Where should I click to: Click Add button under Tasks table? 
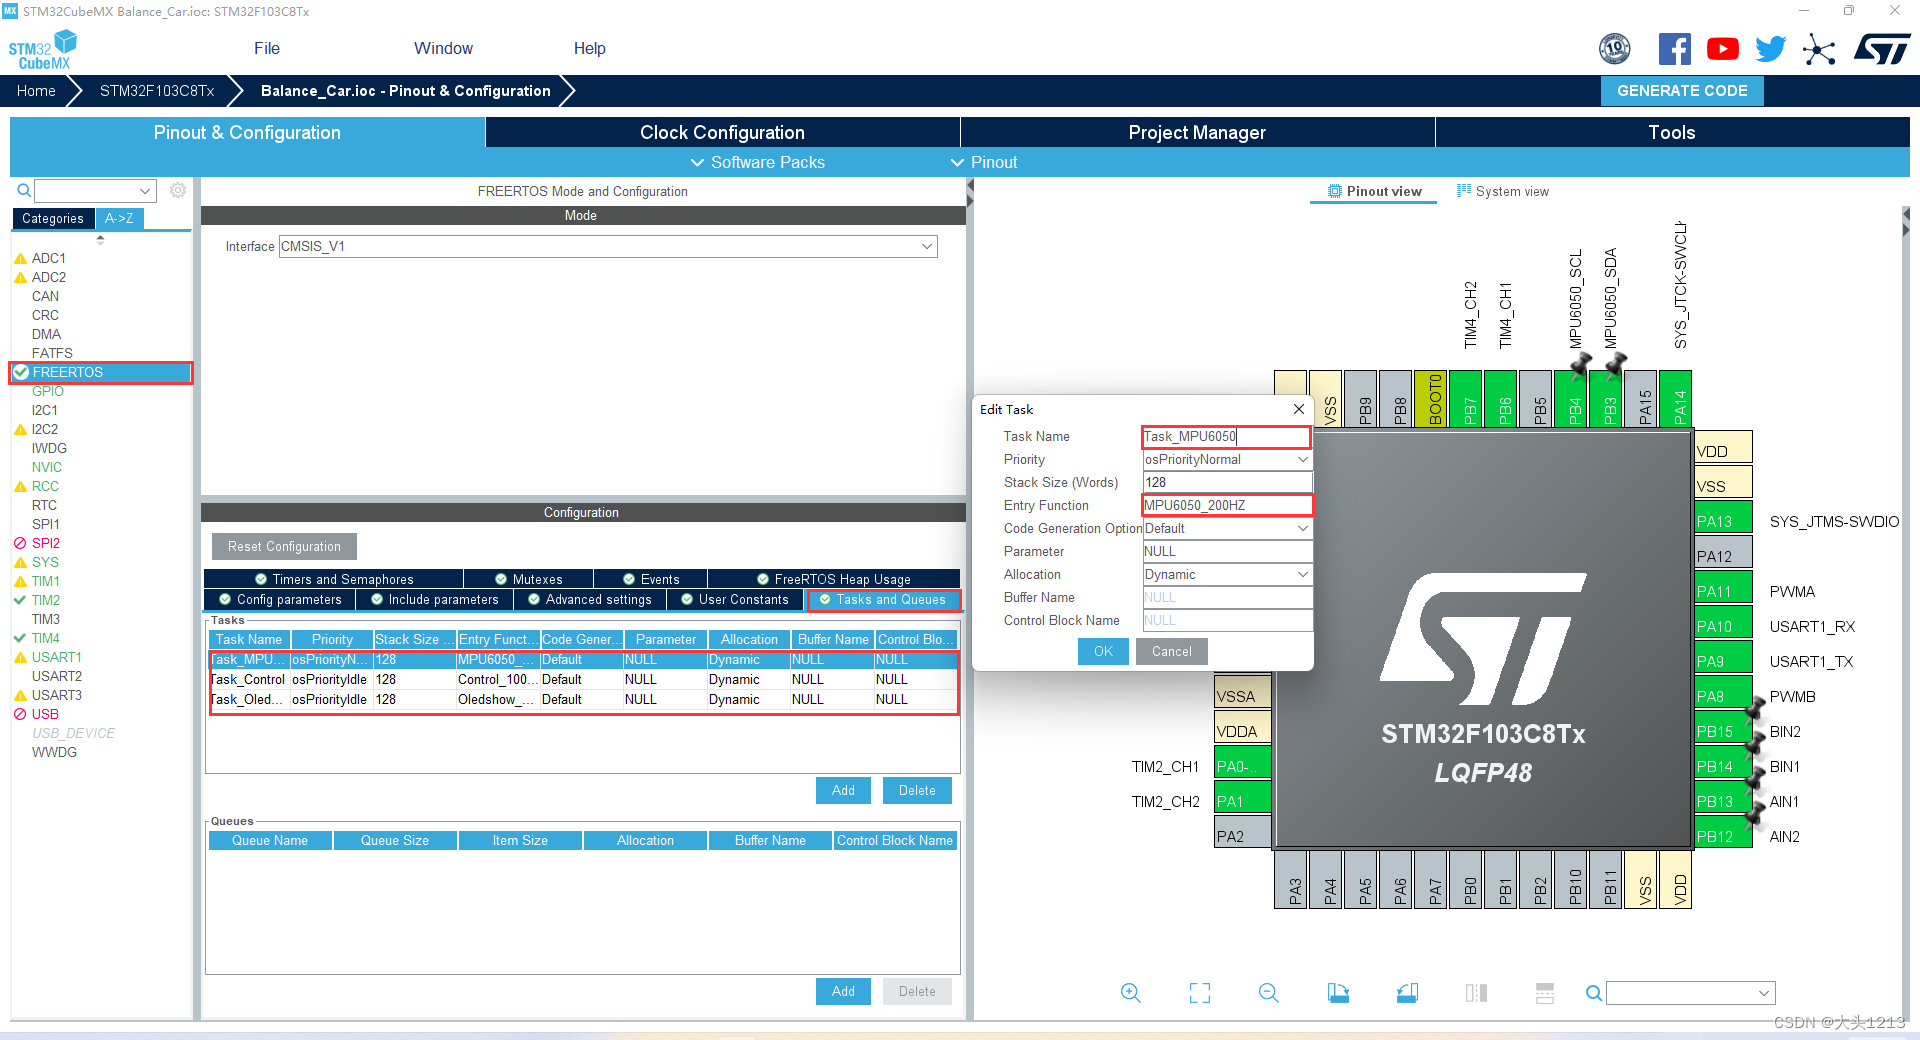pyautogui.click(x=843, y=791)
